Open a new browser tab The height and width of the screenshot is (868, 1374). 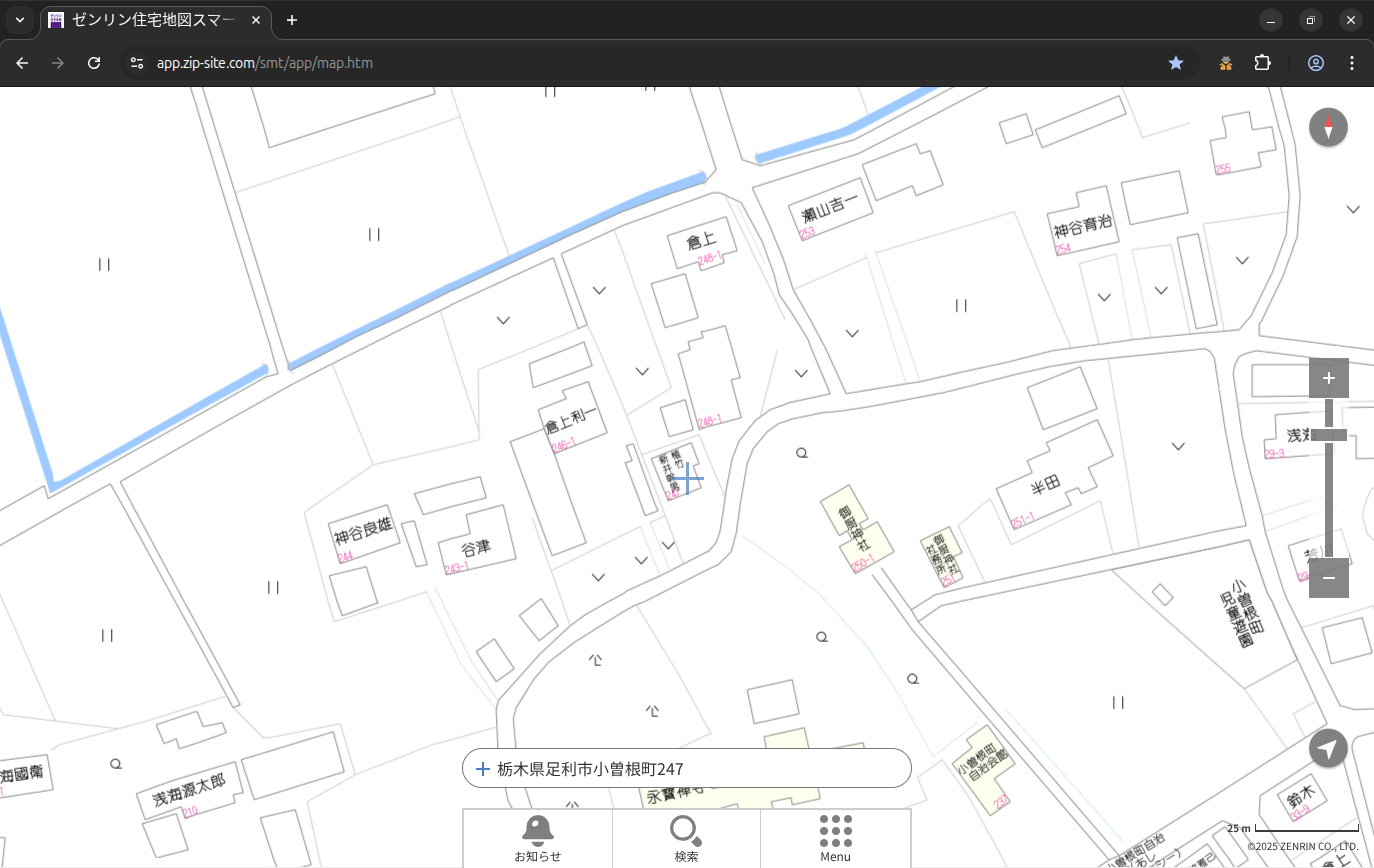292,20
